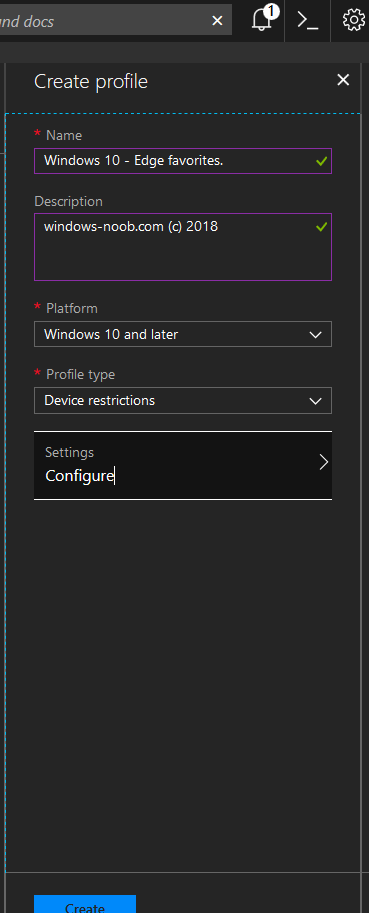
Task: Click the Configure text in Settings
Action: point(80,476)
